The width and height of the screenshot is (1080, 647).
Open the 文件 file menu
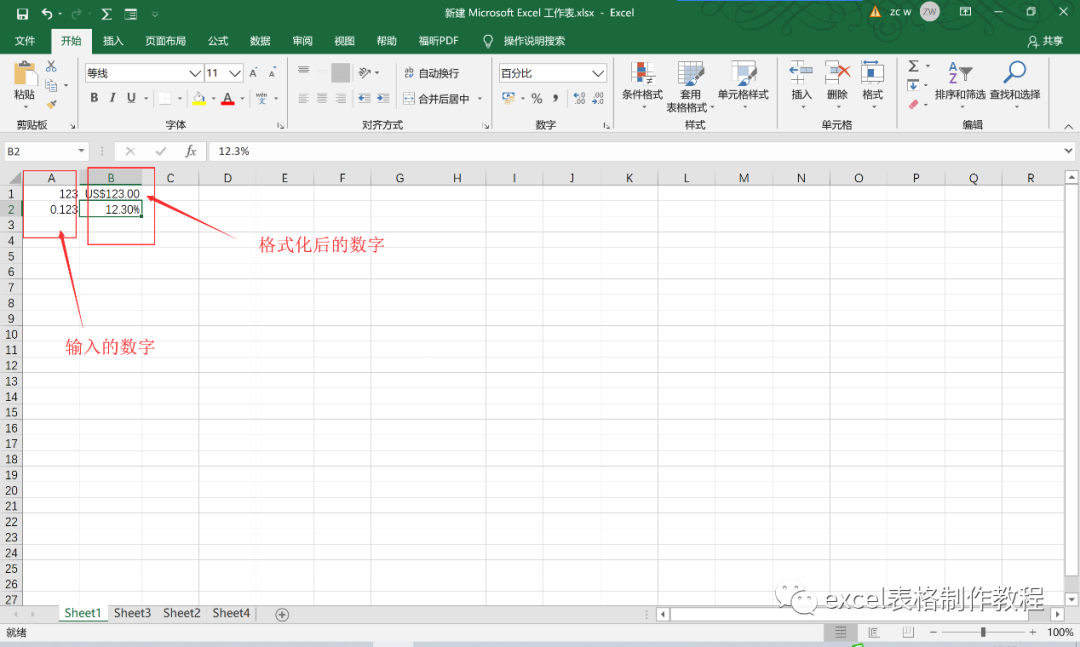point(25,41)
